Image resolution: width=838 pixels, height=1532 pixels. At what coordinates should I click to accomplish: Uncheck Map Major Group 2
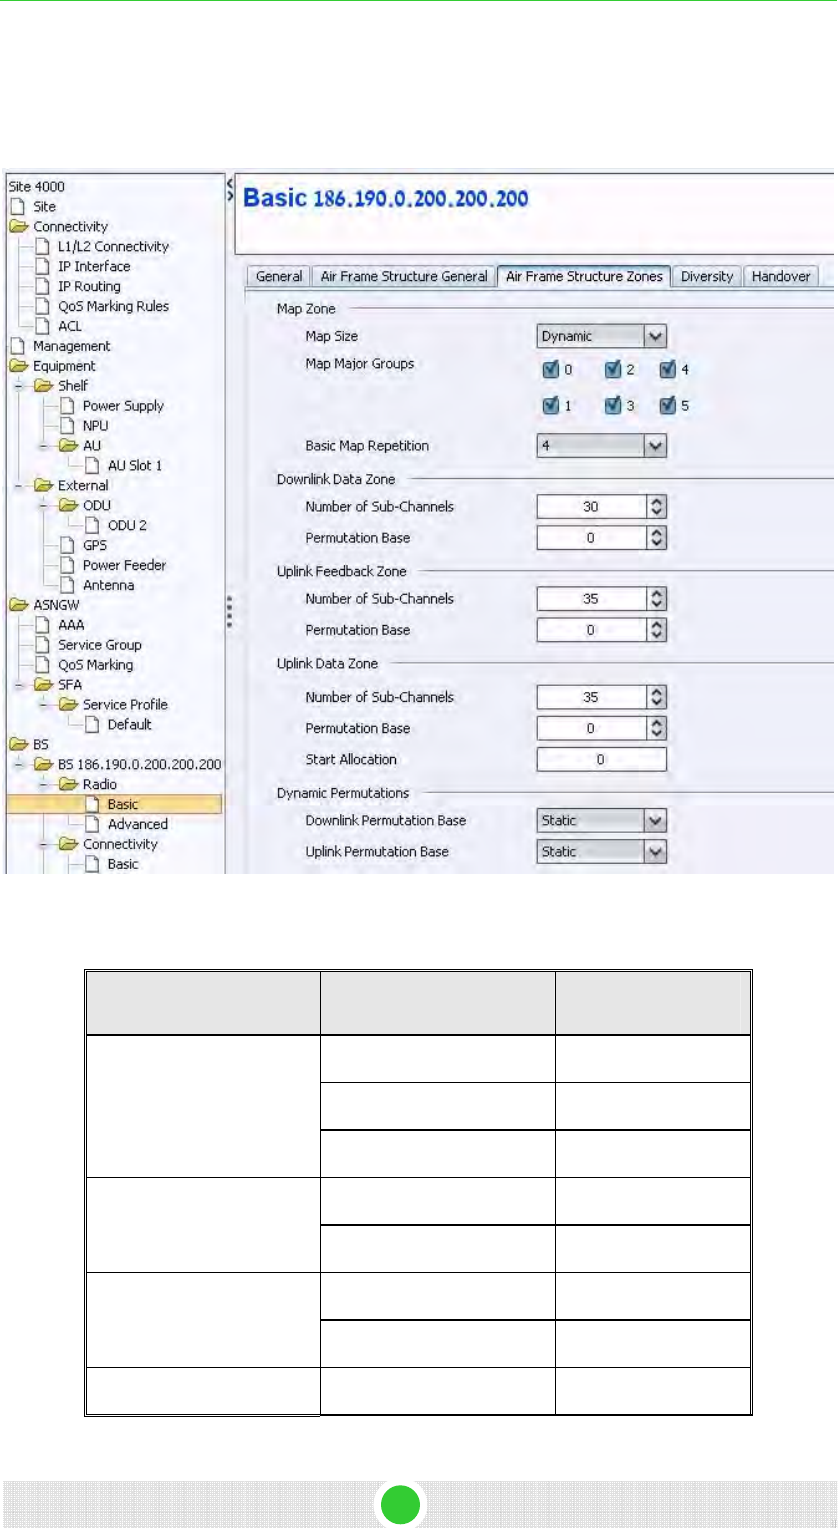coord(613,370)
